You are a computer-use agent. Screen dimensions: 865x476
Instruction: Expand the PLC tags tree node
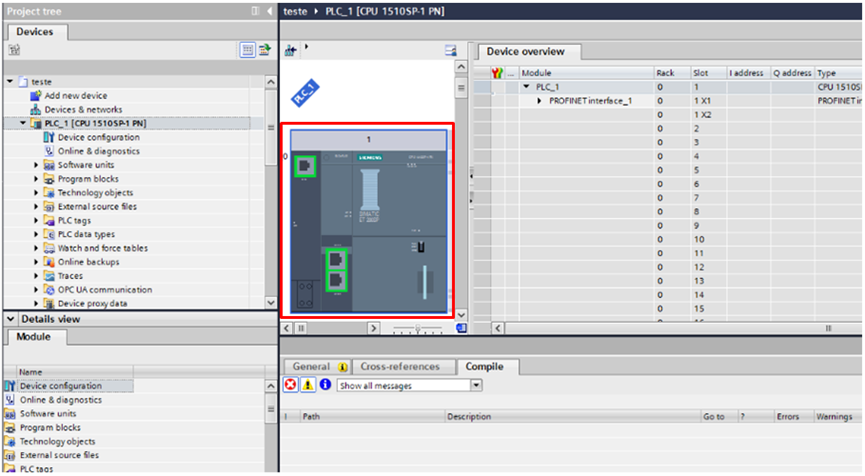(x=37, y=221)
